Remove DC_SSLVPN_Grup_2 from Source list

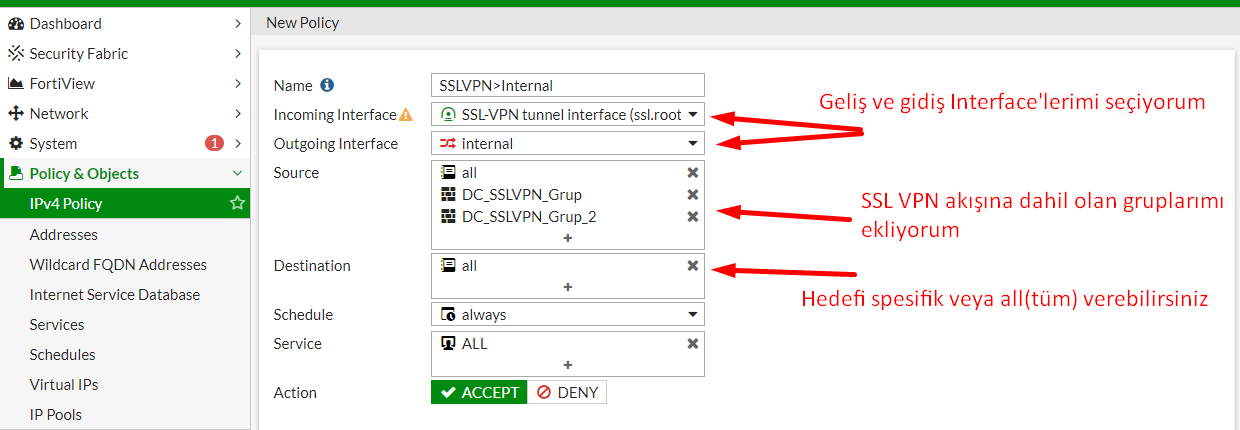(x=692, y=216)
